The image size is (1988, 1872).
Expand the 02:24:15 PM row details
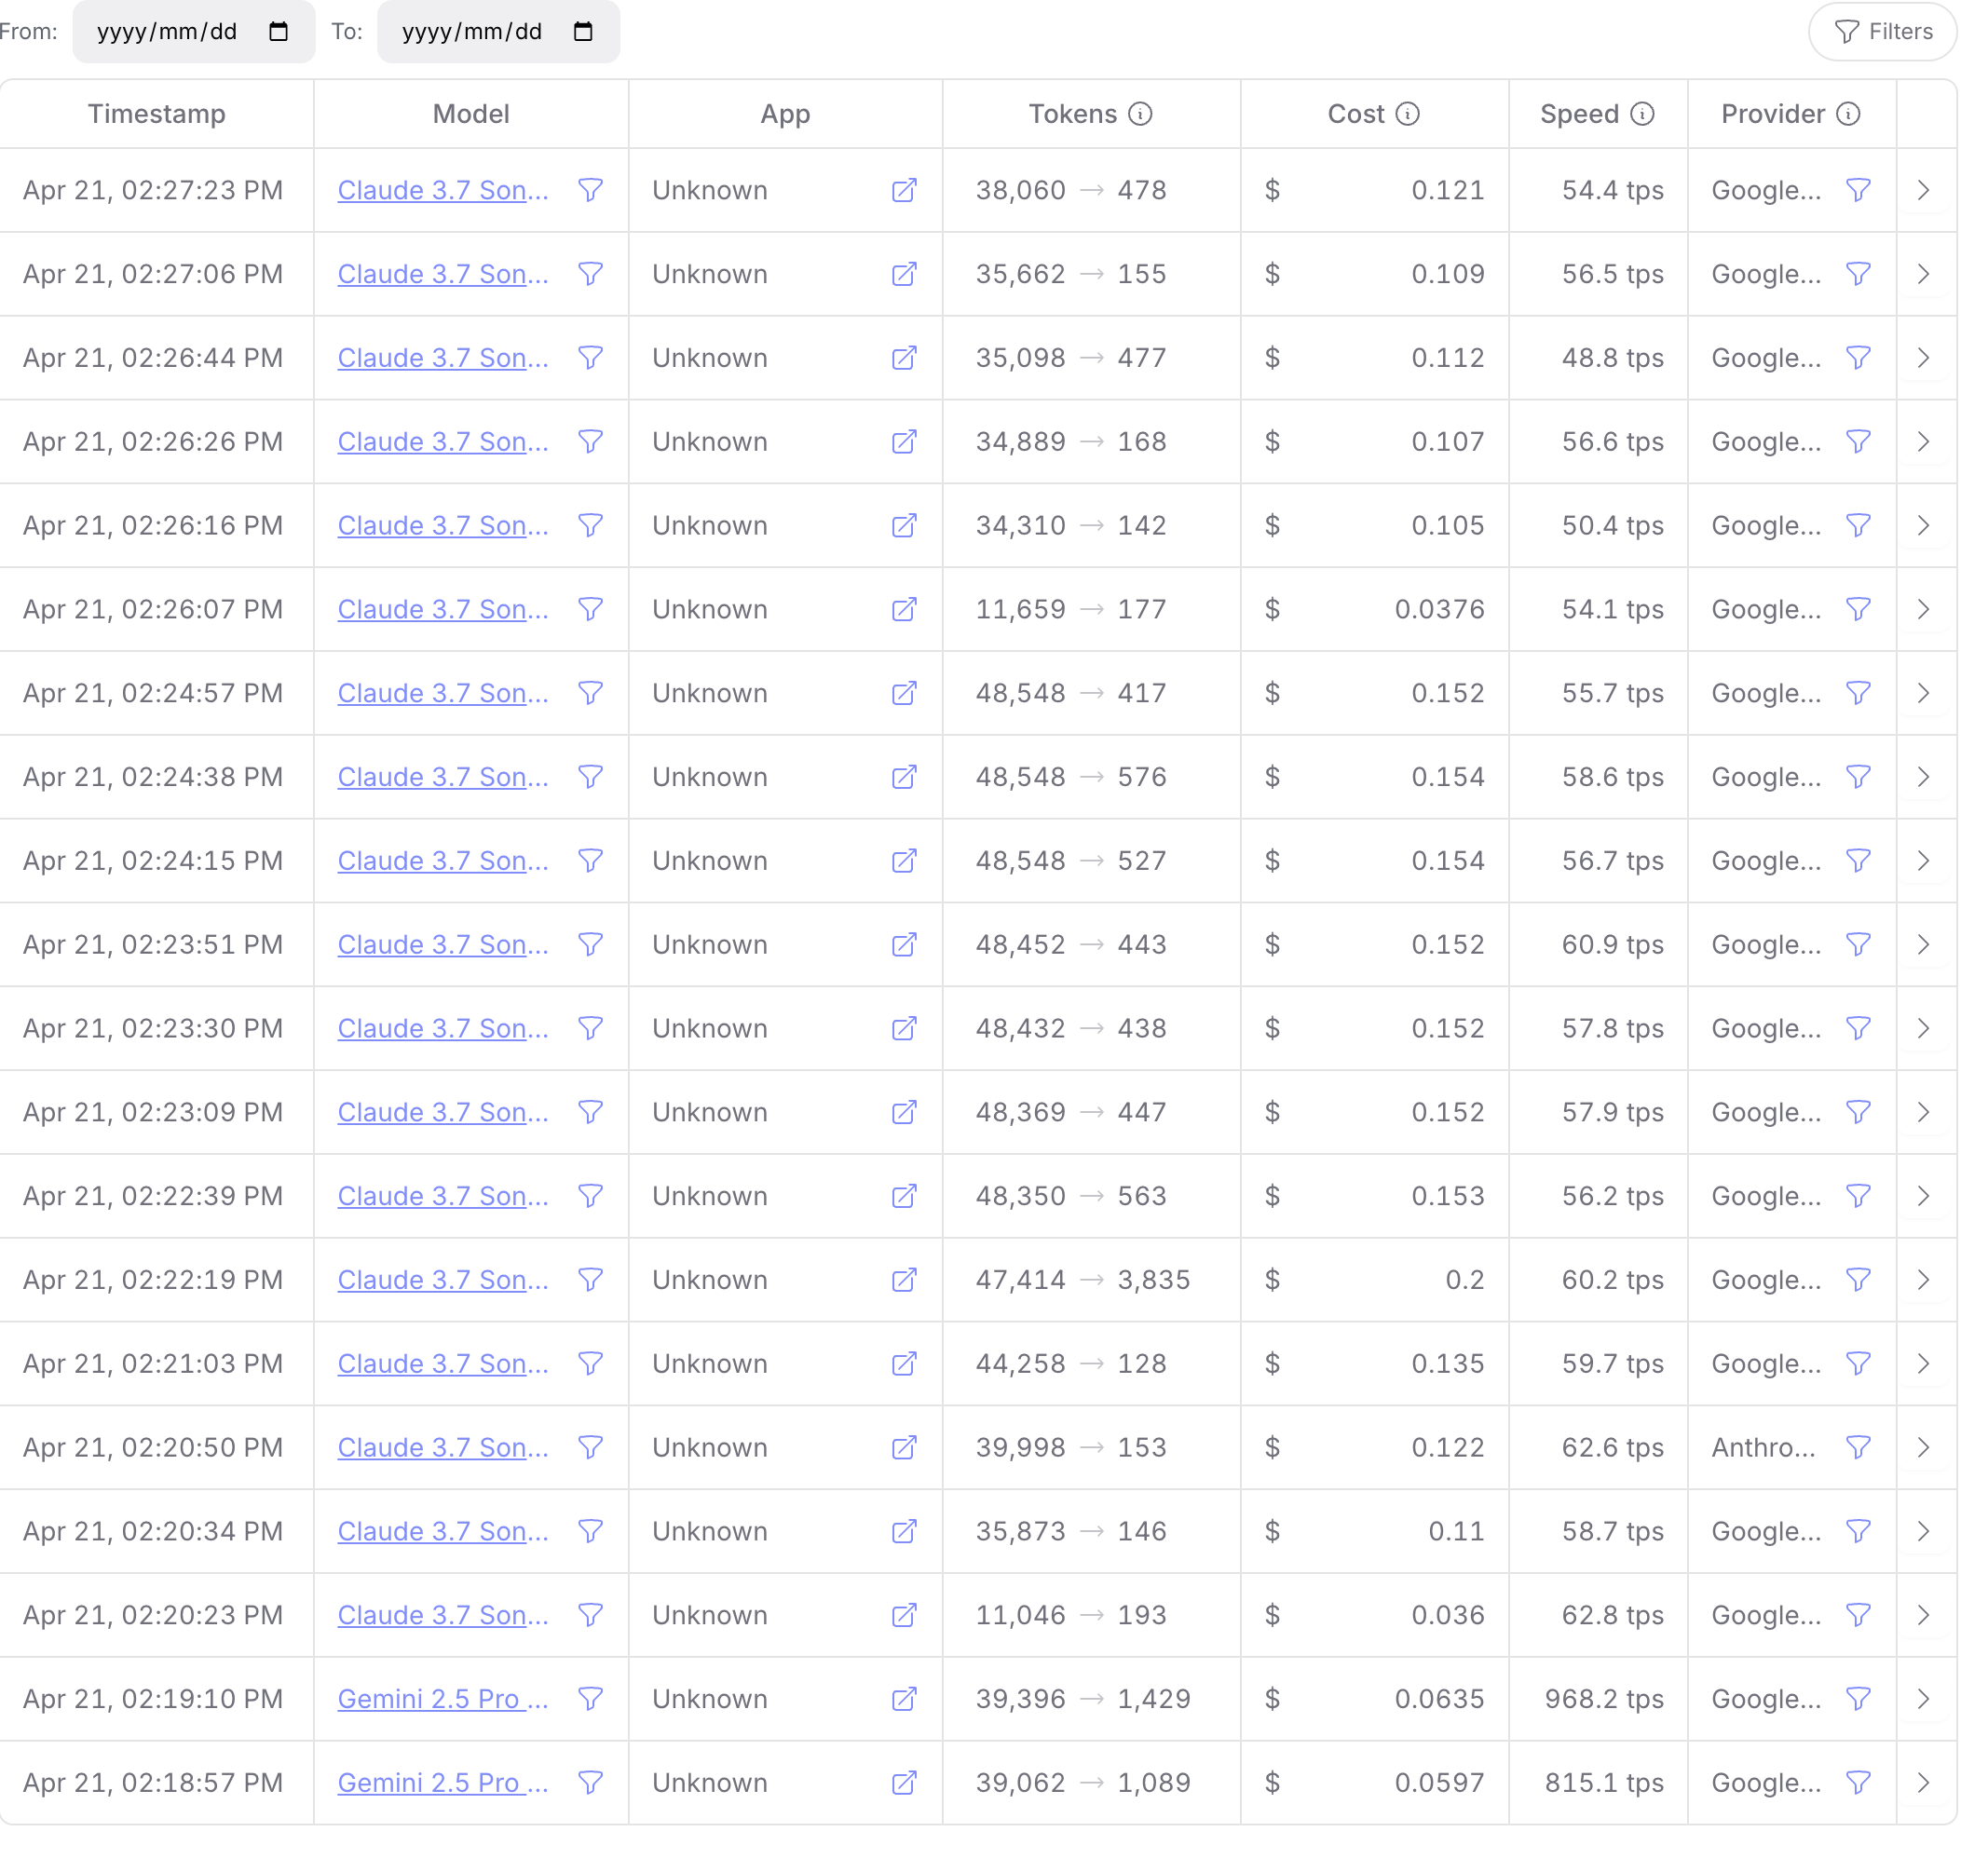1924,861
